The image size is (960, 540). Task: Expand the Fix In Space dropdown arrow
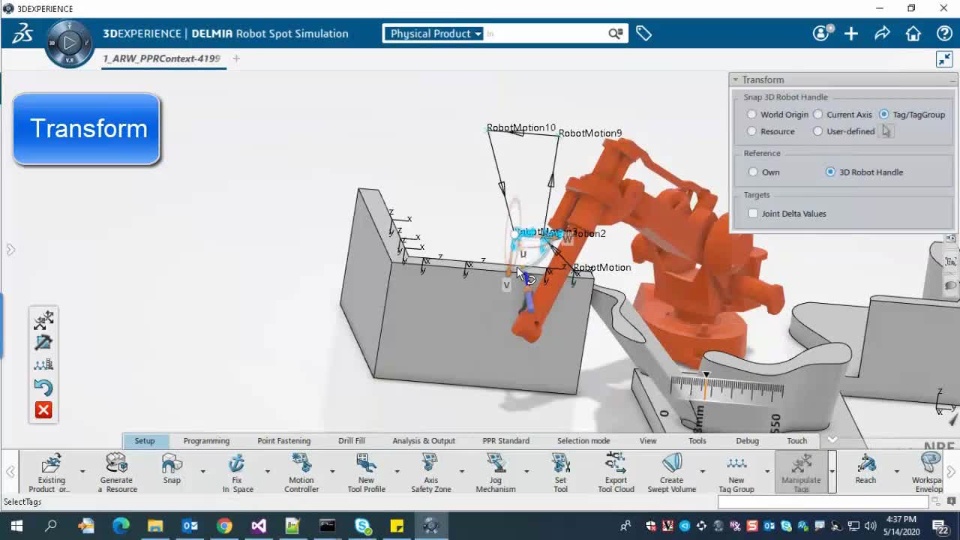click(267, 471)
